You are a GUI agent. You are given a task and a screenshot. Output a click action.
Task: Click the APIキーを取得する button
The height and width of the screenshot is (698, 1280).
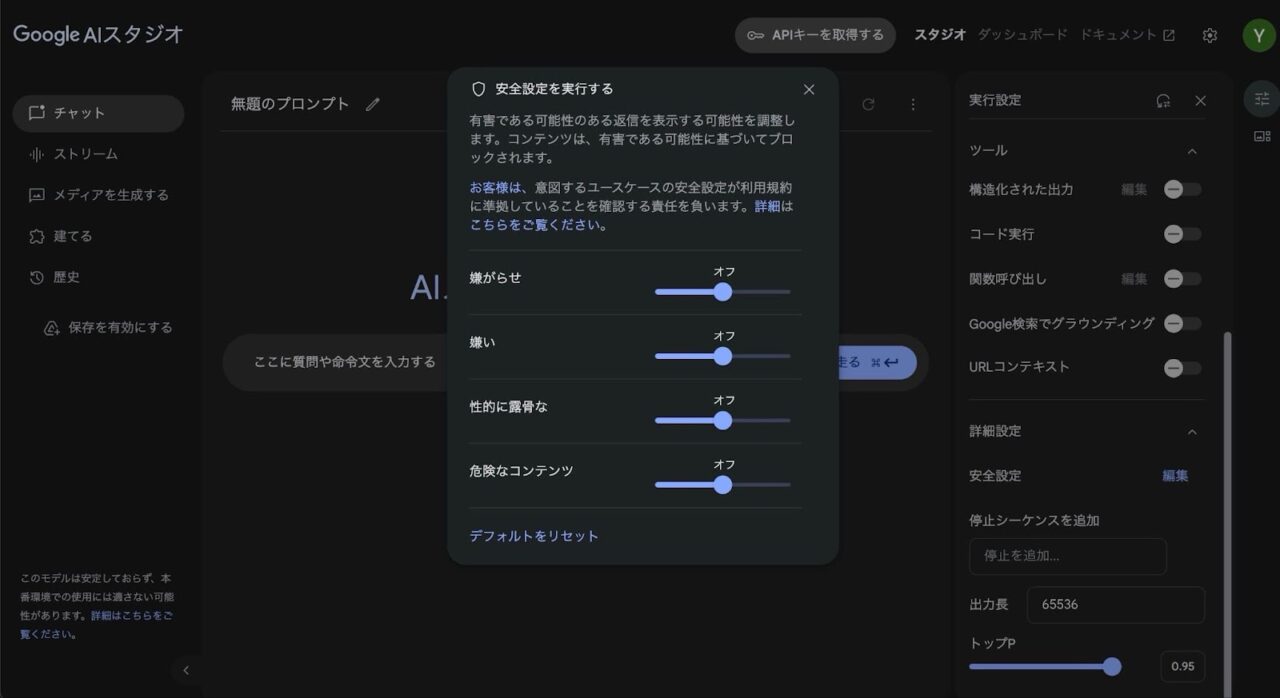point(815,35)
